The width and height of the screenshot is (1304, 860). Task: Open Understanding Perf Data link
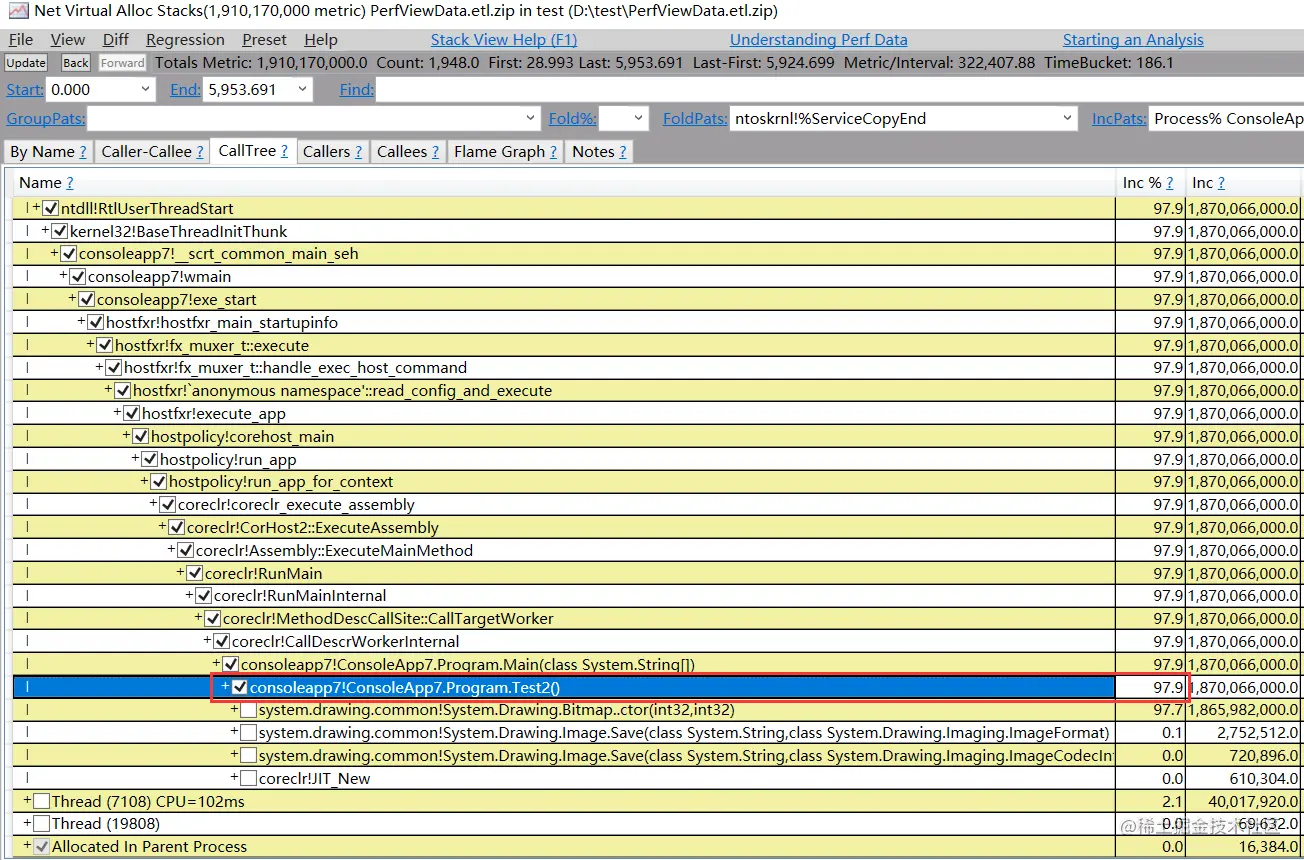pyautogui.click(x=819, y=40)
